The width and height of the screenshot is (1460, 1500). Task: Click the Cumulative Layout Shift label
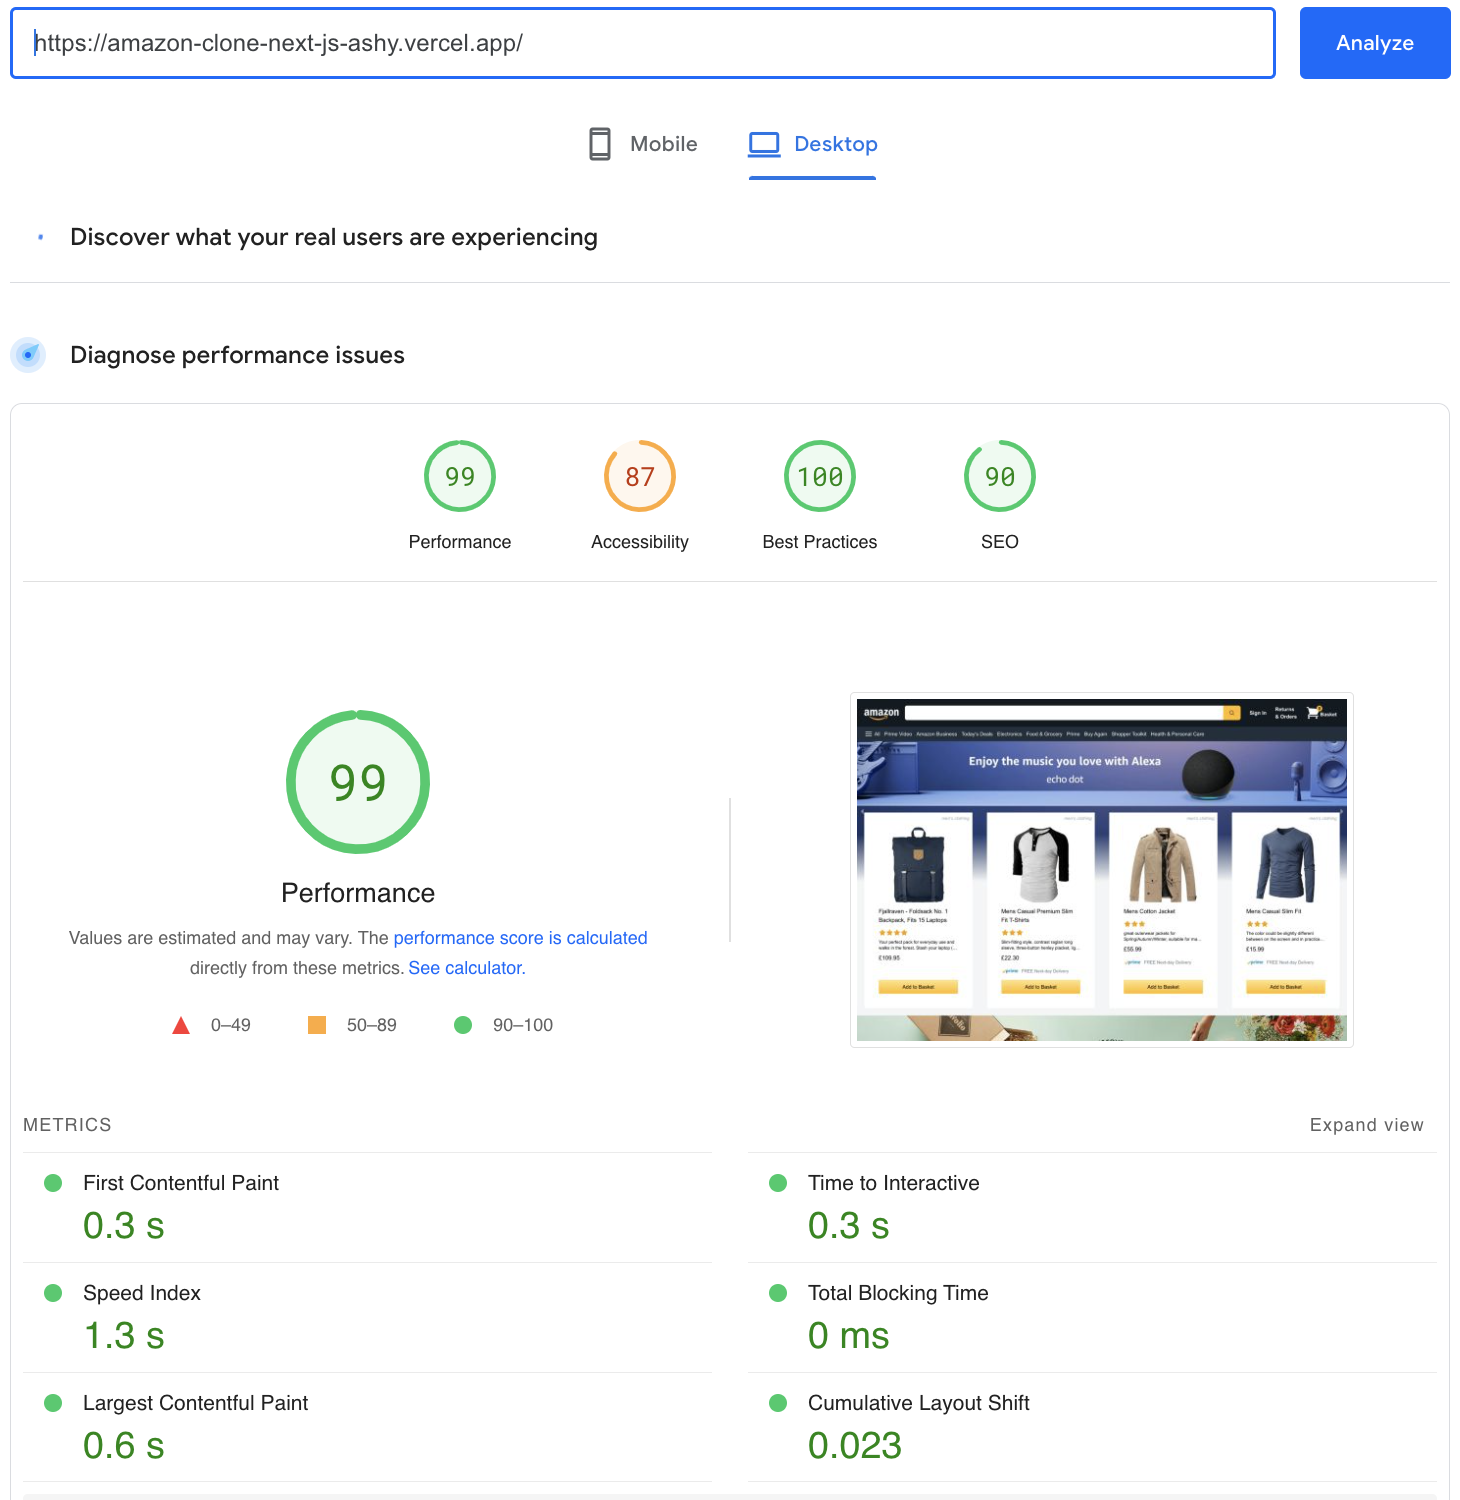point(919,1403)
